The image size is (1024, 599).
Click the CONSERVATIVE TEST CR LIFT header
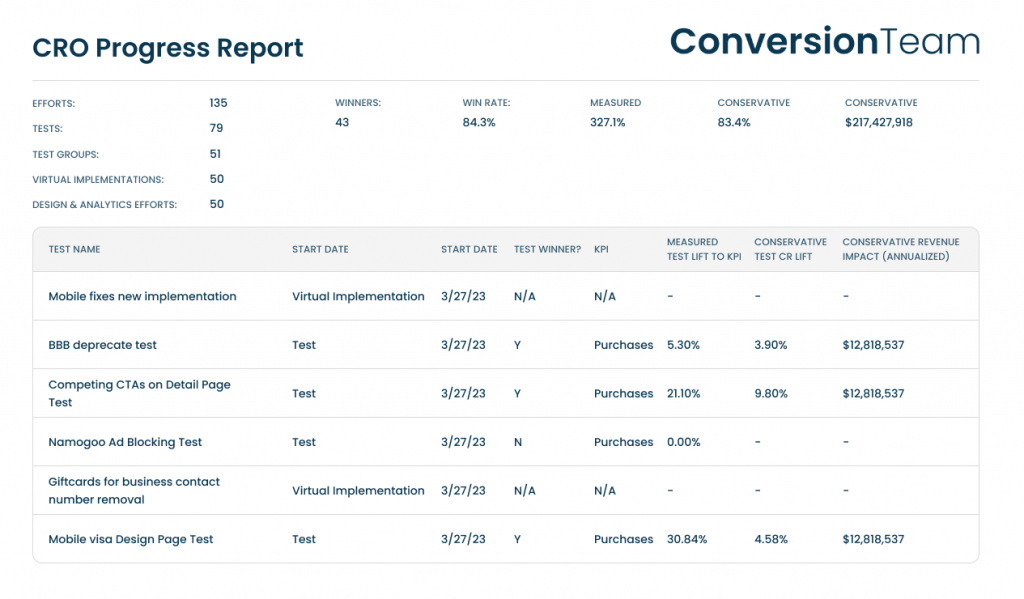(790, 249)
